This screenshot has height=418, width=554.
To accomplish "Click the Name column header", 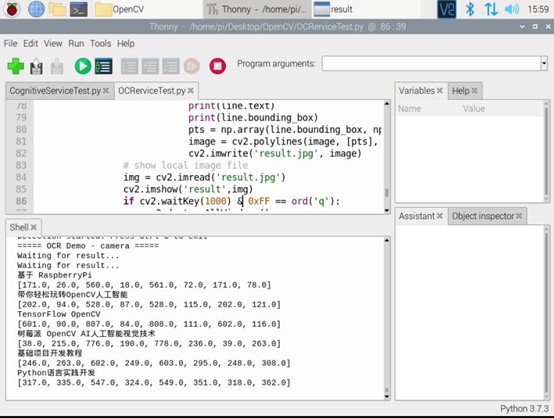I will tap(409, 109).
